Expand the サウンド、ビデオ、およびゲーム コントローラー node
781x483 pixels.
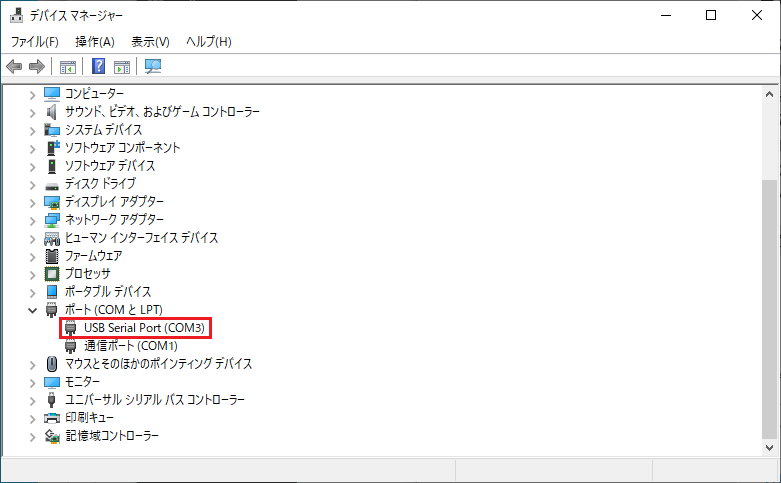[x=32, y=113]
